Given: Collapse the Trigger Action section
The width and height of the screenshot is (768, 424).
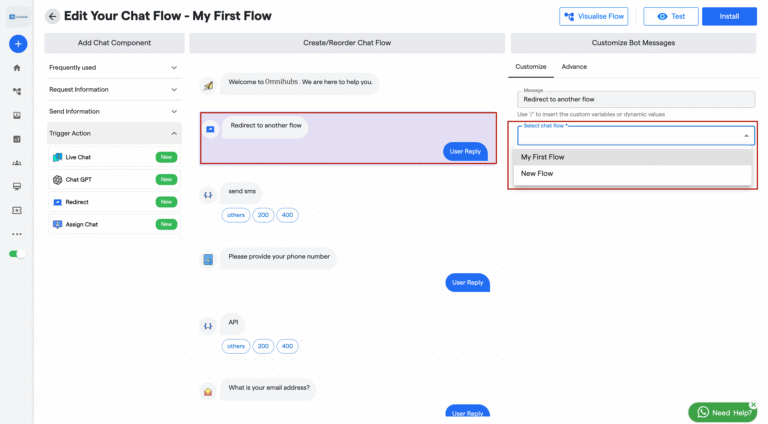Looking at the screenshot, I should pos(114,133).
